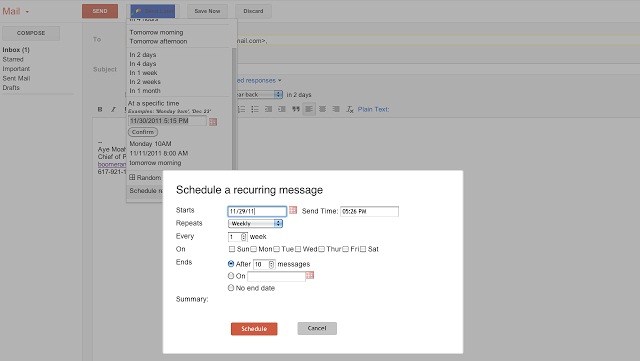Choose In 2 weeks from Send Later menu
640x361 pixels.
tap(145, 82)
